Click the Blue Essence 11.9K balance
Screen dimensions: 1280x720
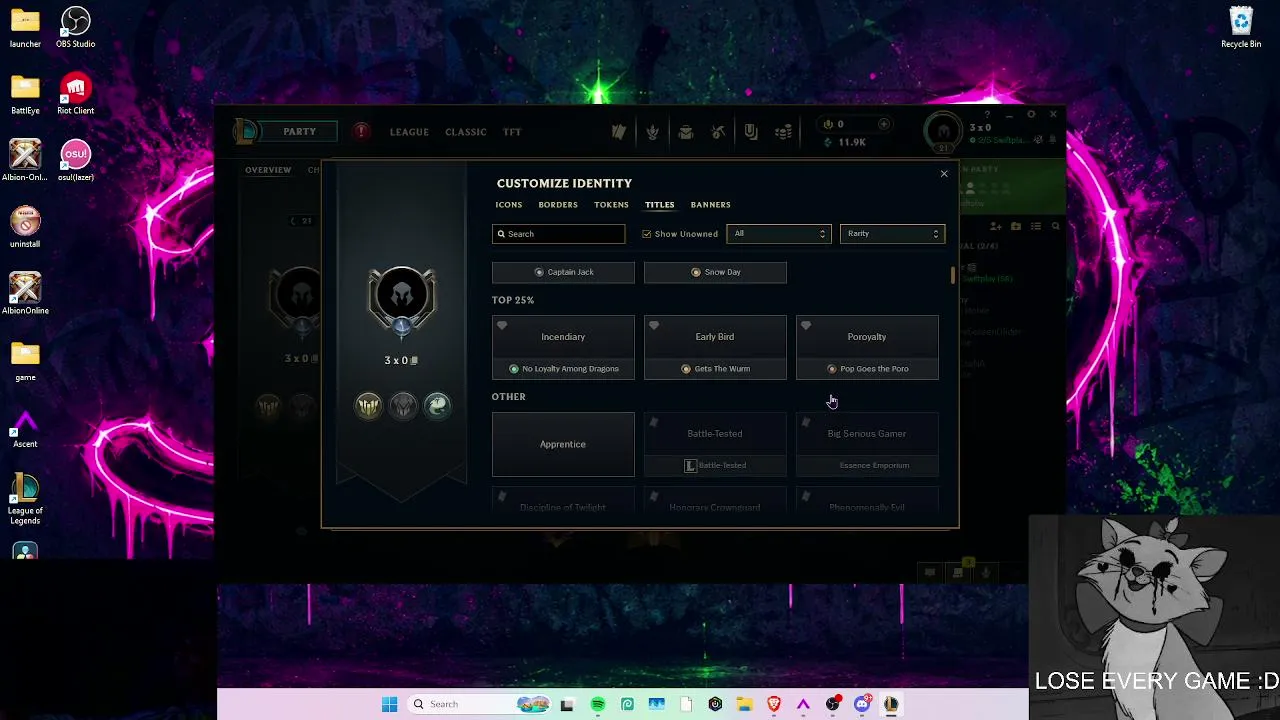845,142
